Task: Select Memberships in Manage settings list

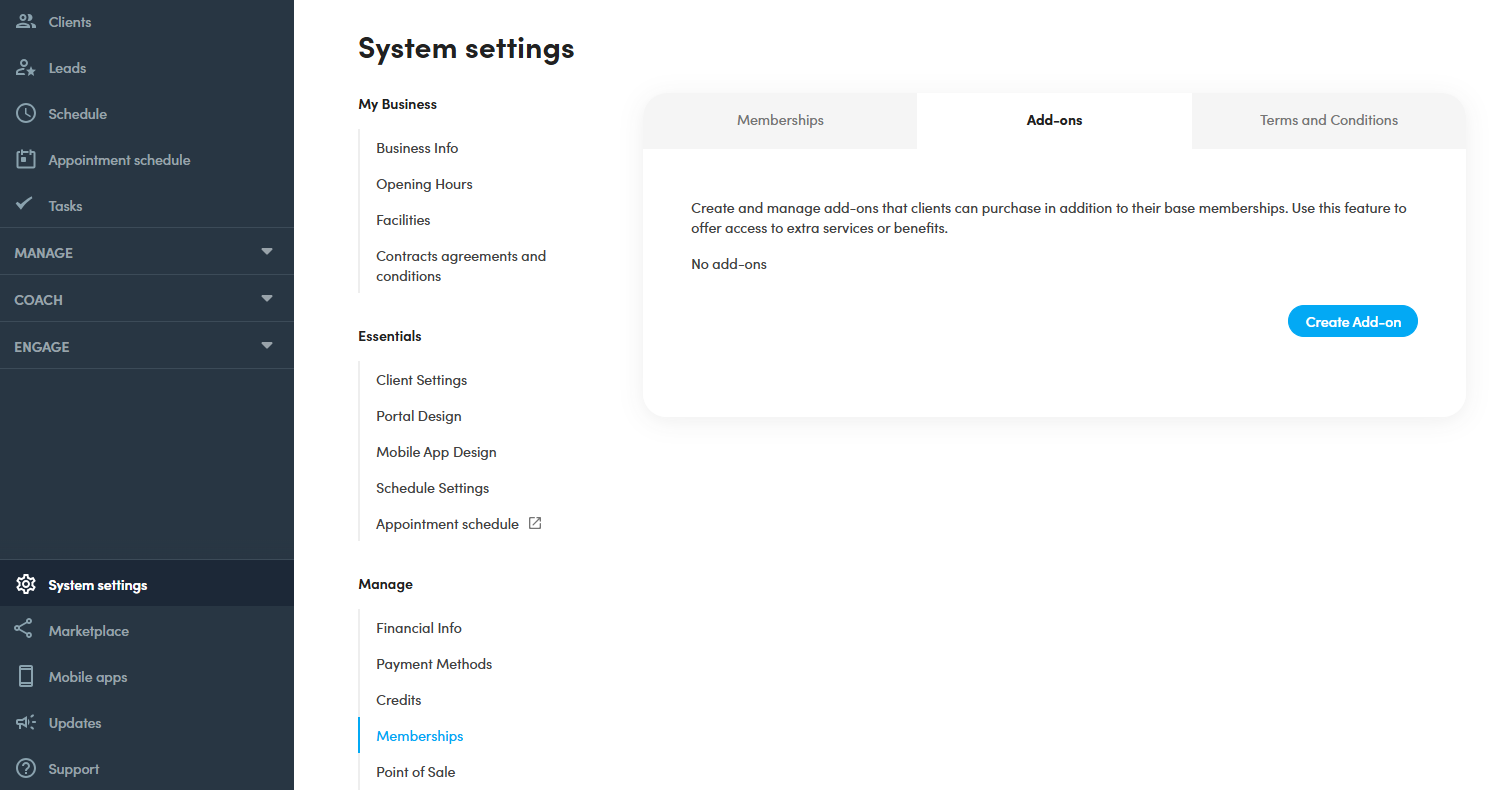Action: point(419,736)
